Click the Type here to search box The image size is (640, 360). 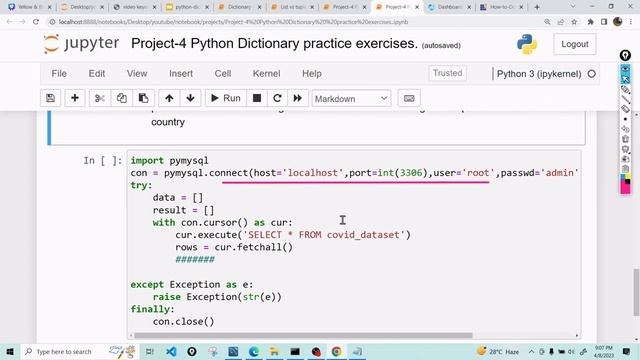click(80, 351)
